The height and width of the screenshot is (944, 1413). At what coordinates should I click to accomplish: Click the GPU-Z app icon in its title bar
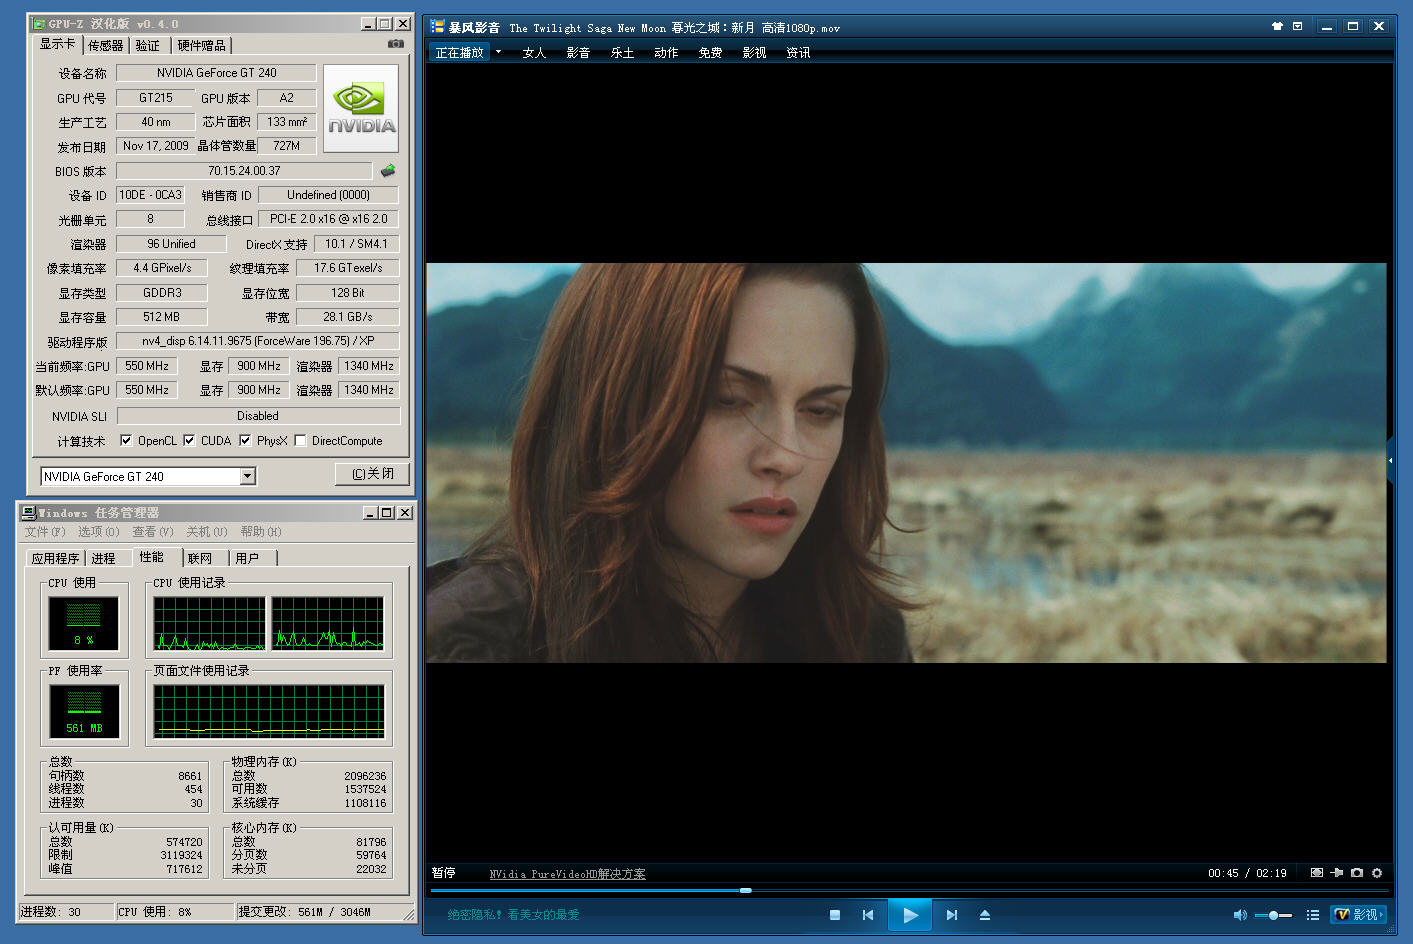39,23
